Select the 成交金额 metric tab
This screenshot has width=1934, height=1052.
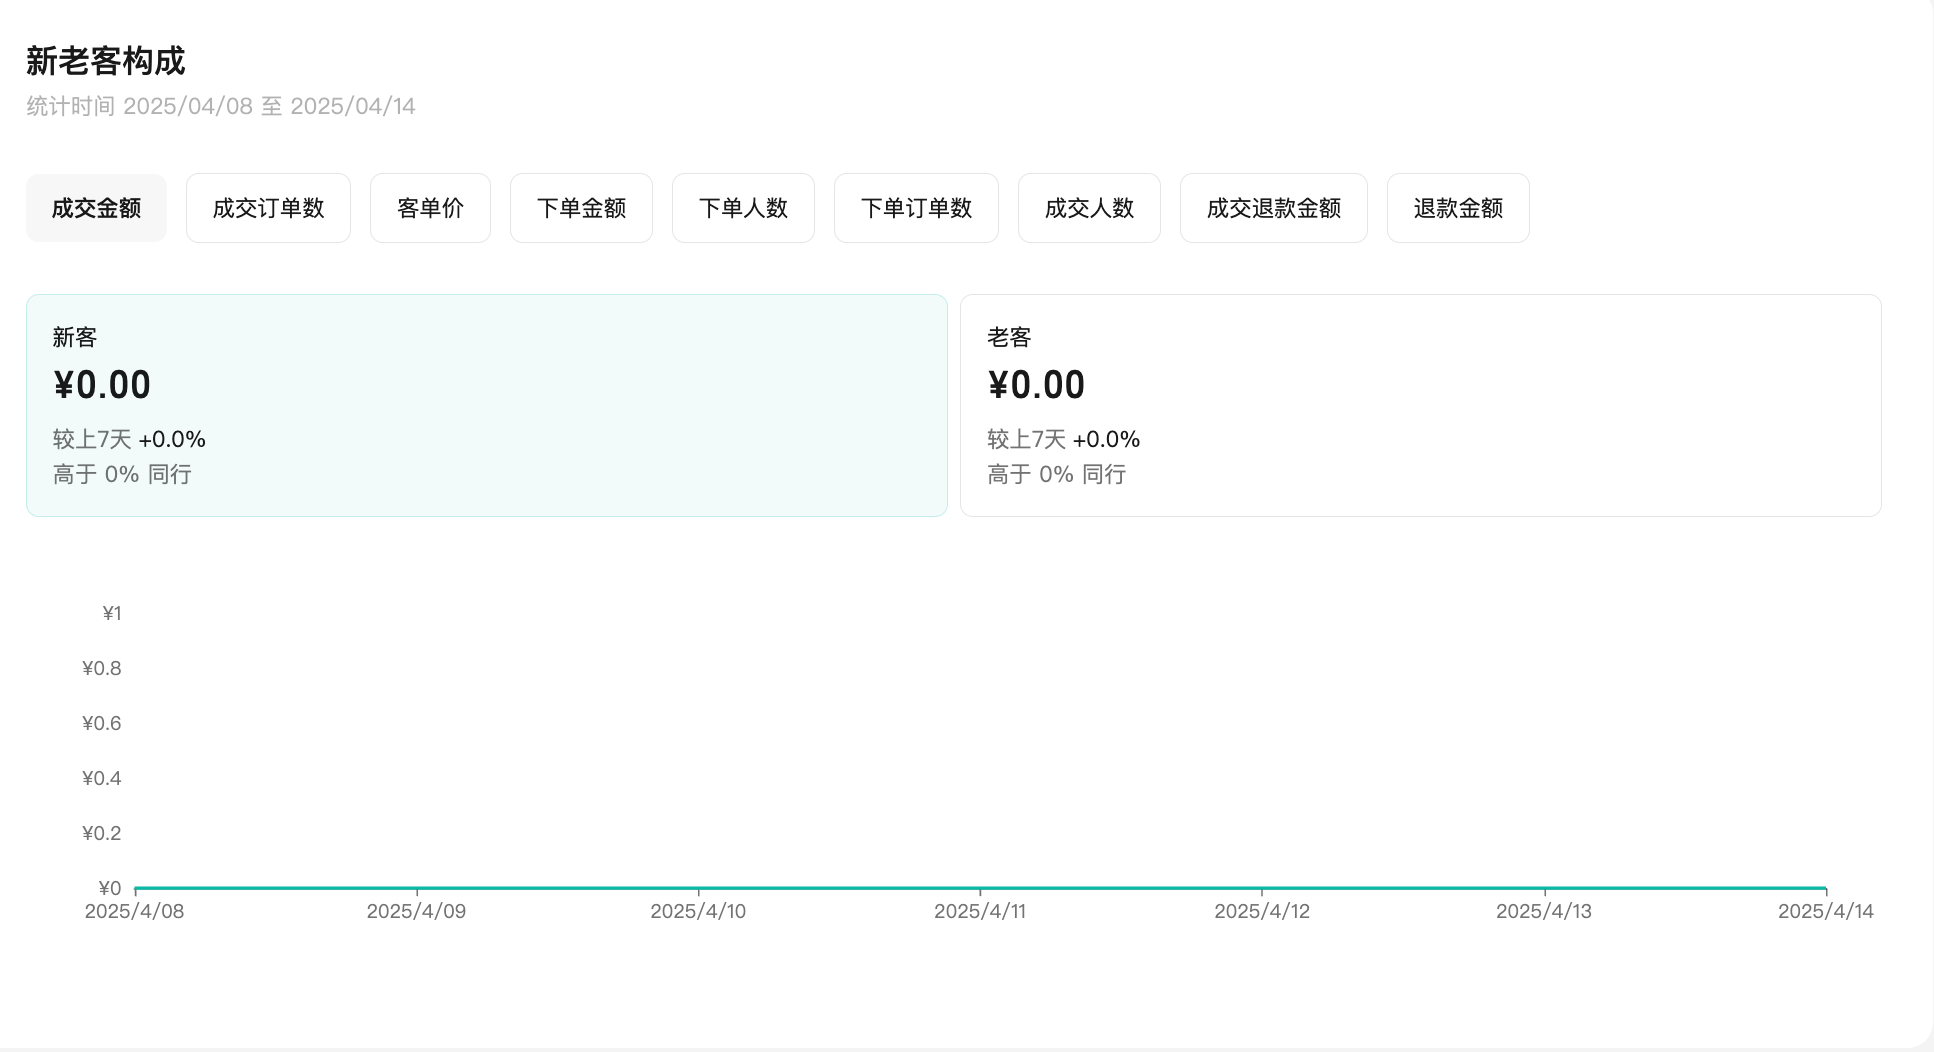[96, 208]
